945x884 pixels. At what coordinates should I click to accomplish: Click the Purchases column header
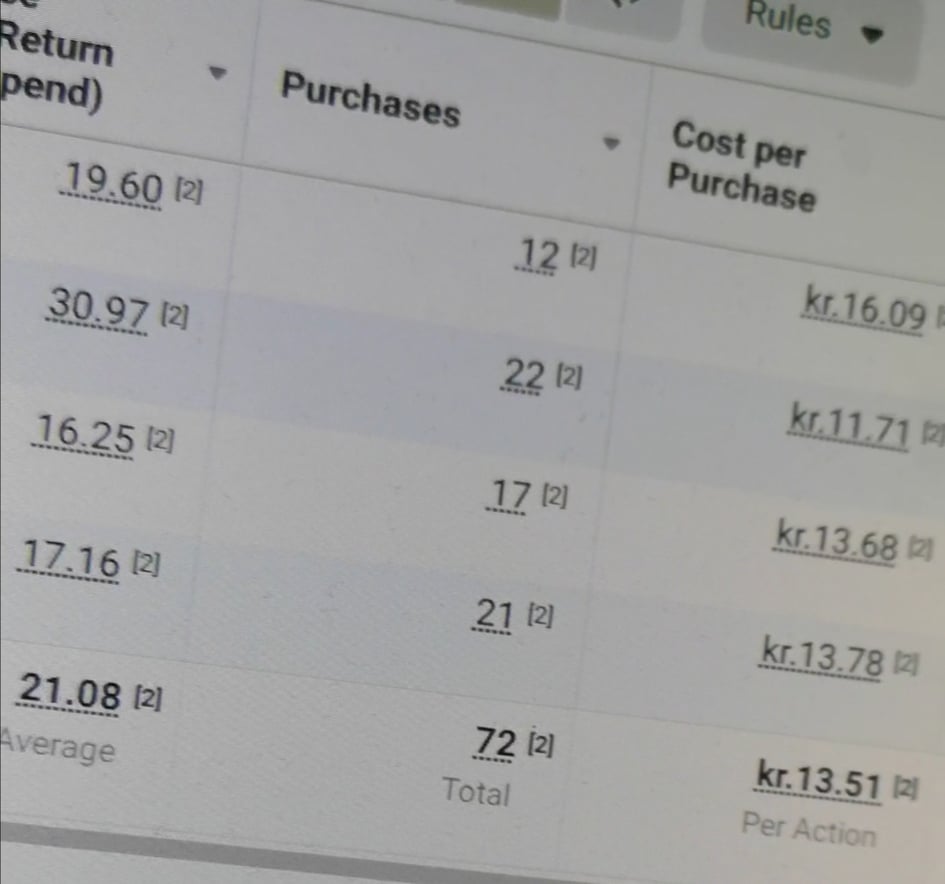pos(371,99)
